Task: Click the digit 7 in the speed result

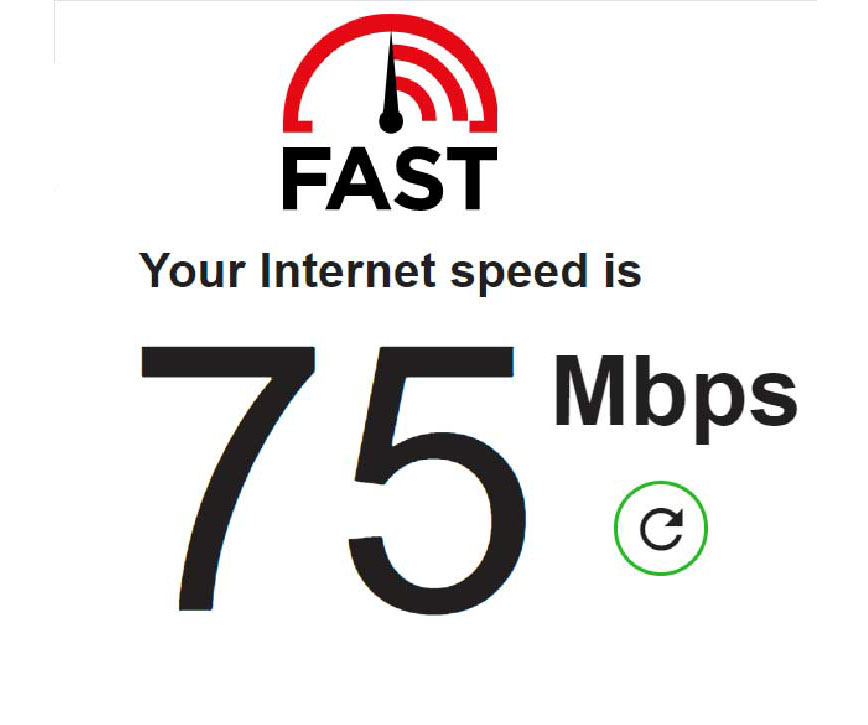Action: tap(228, 479)
